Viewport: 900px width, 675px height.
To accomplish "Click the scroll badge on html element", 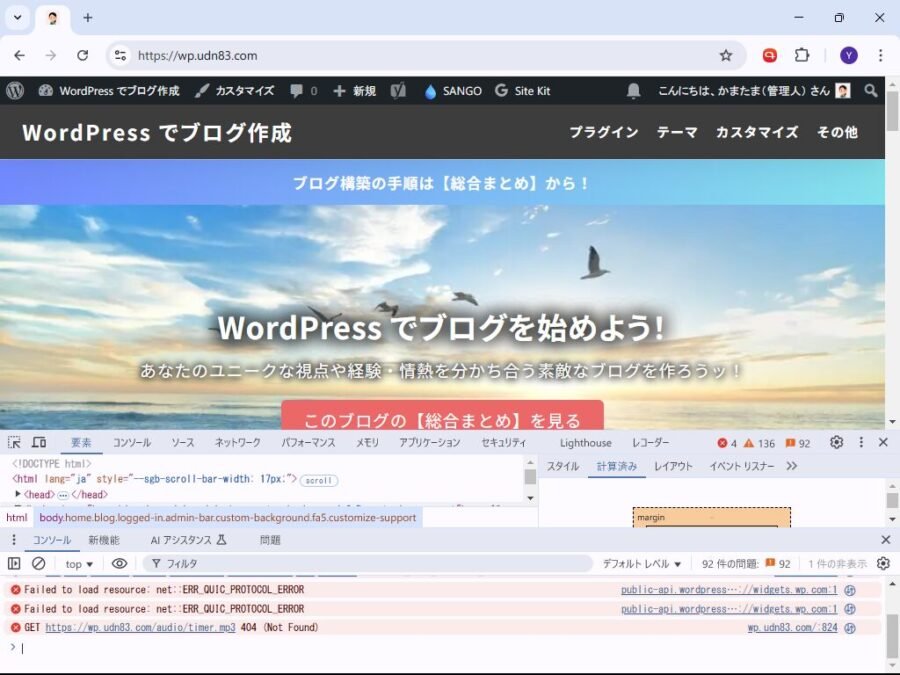I will point(319,480).
